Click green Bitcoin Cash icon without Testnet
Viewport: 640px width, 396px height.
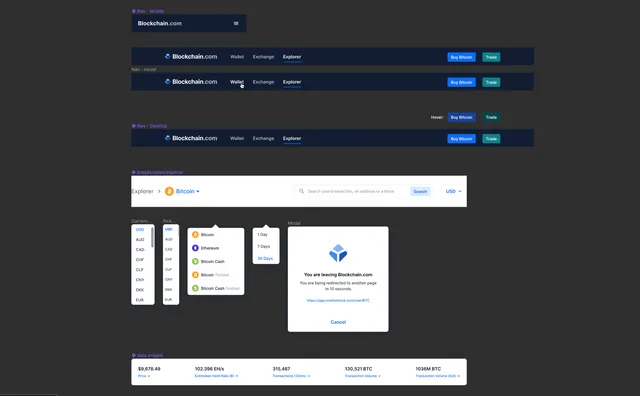coord(195,261)
